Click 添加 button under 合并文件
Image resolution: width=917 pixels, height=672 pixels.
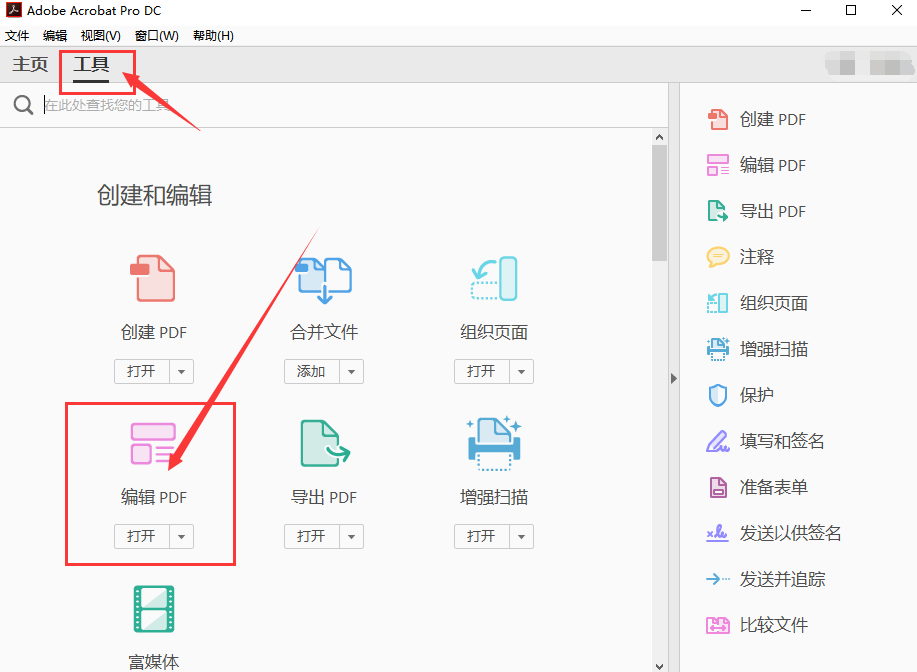click(312, 371)
